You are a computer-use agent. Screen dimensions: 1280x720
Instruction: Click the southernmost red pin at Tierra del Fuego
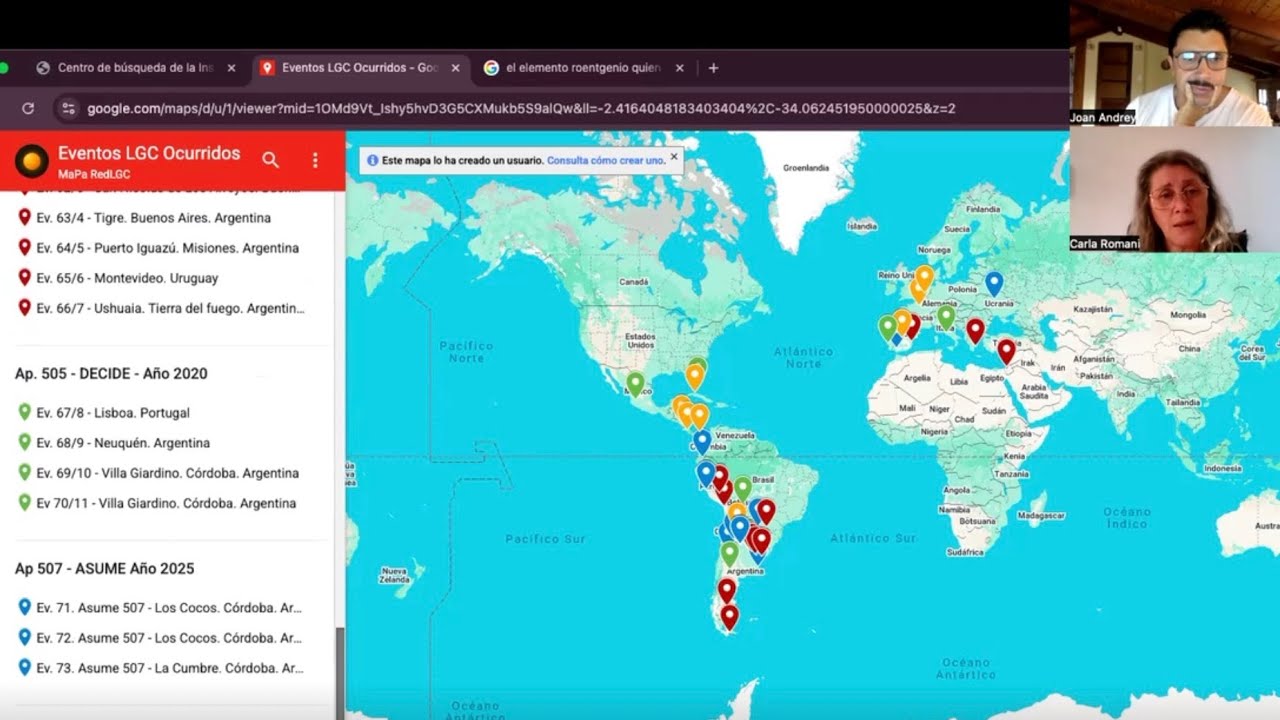(x=729, y=617)
